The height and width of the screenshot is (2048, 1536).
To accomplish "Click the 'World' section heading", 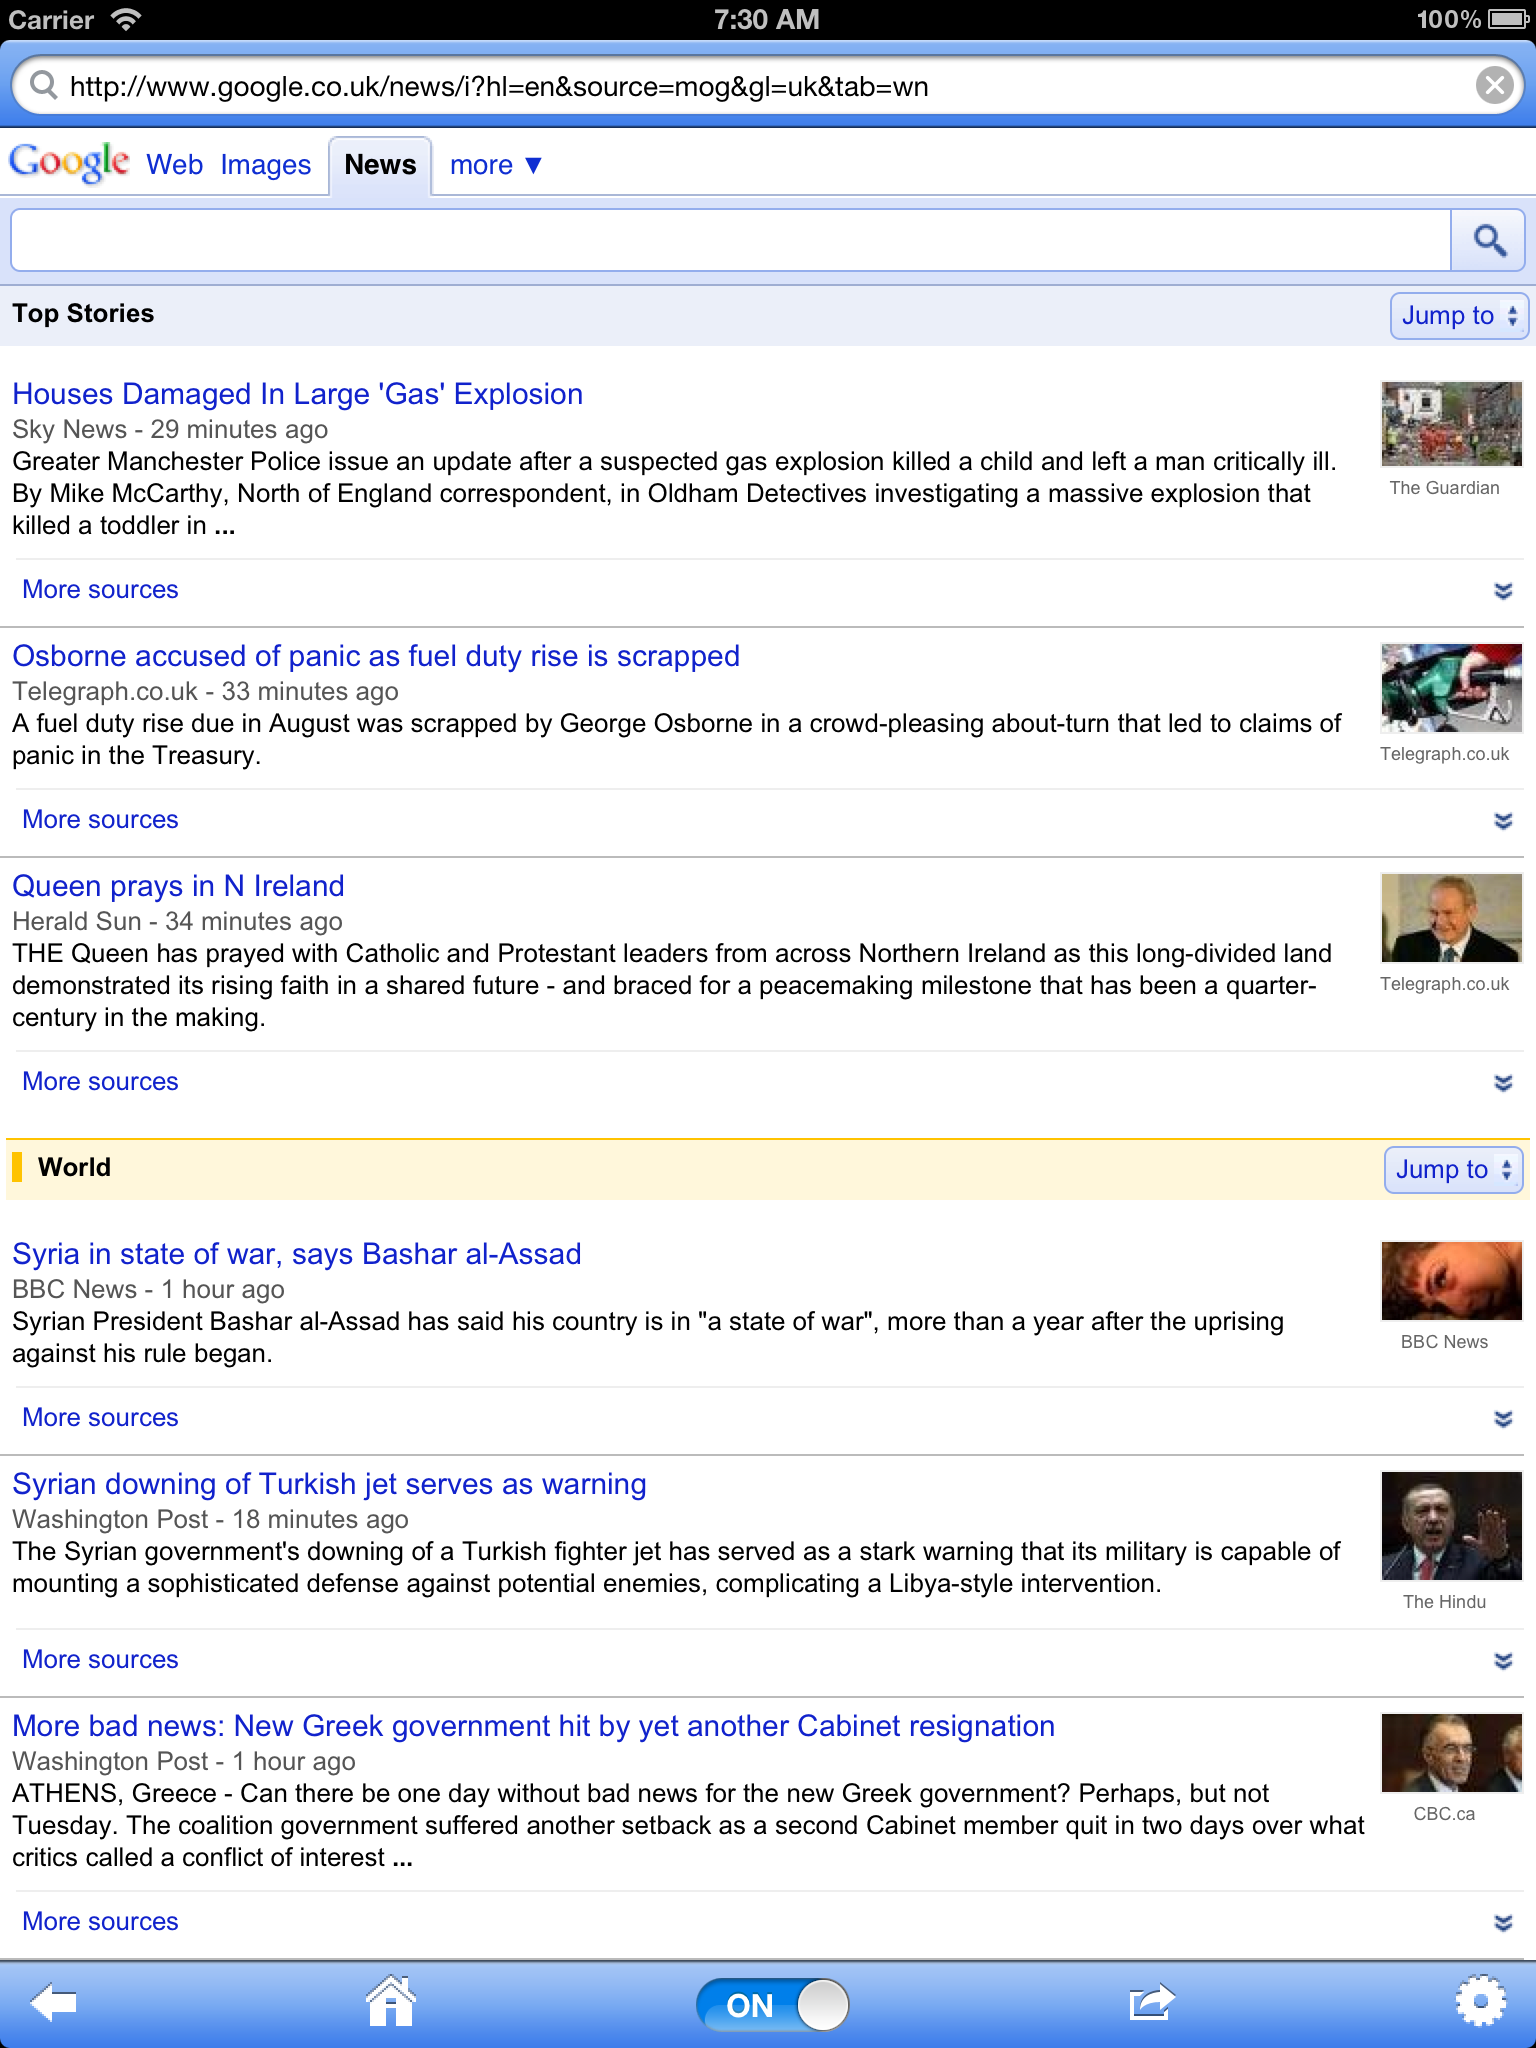I will 74,1168.
